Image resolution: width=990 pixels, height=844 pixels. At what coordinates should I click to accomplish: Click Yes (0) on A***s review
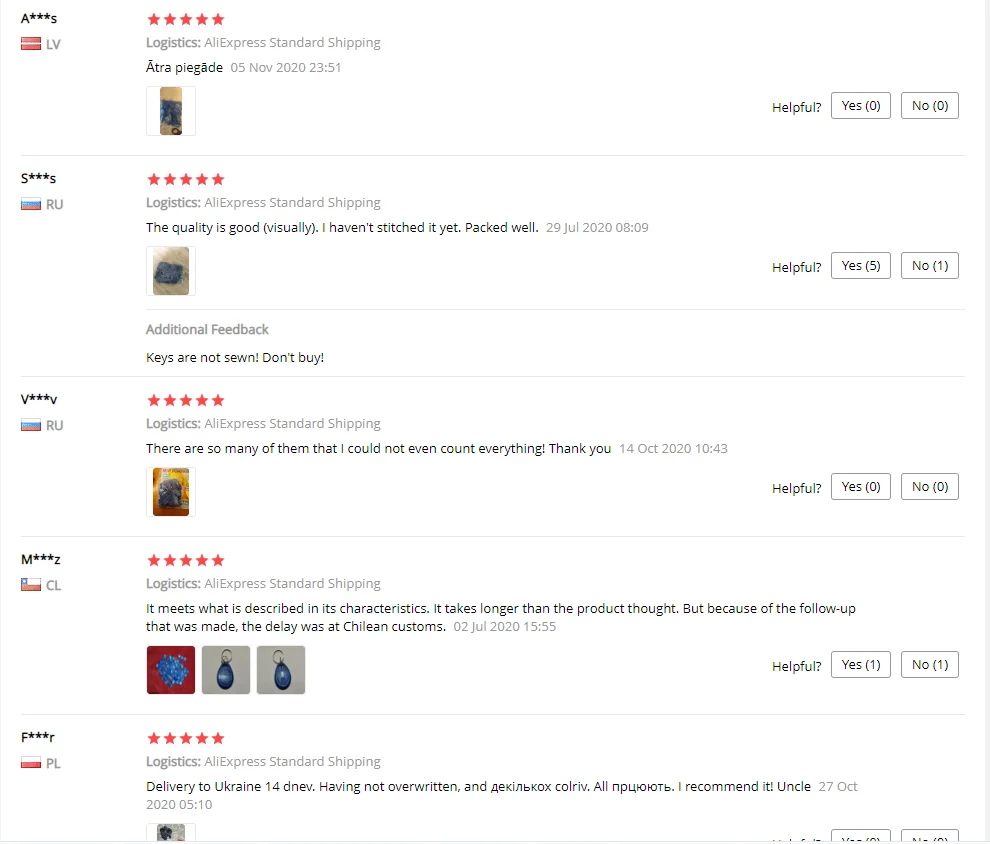861,105
